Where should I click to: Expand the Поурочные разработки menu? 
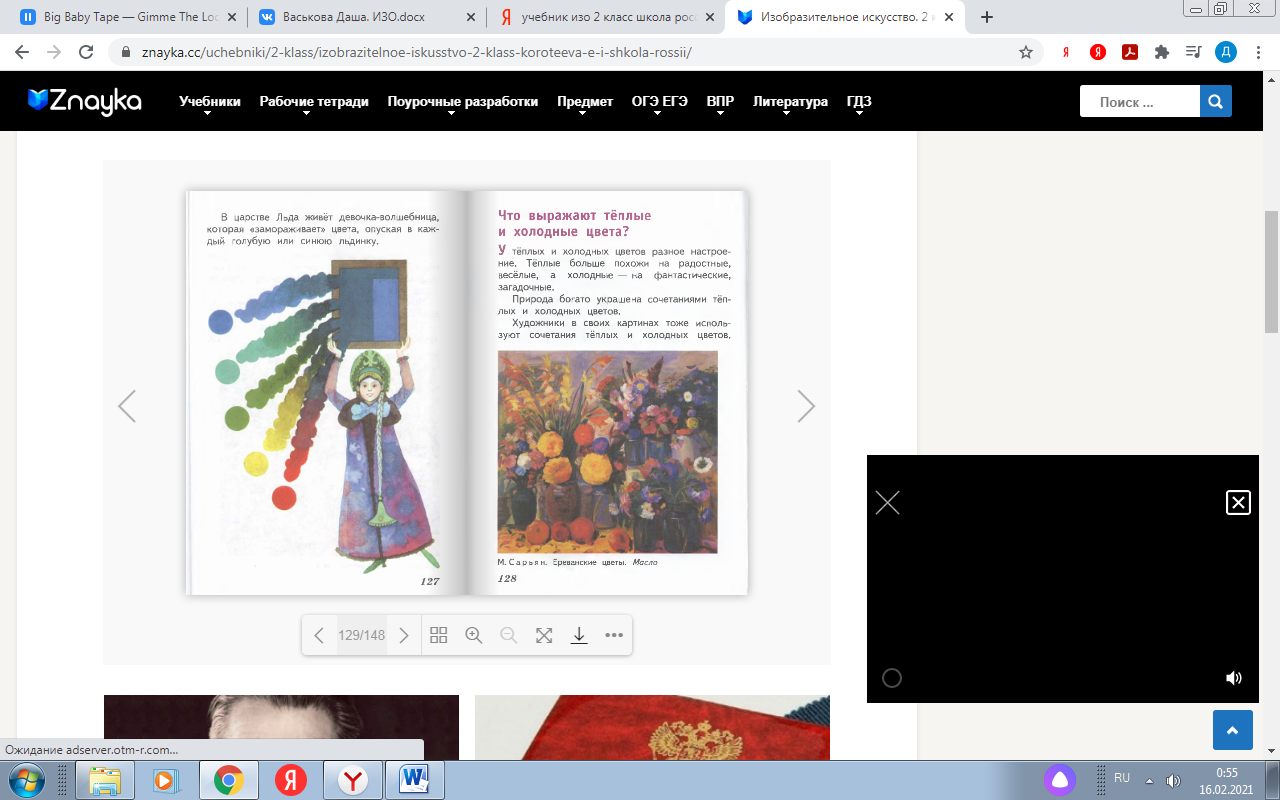(463, 101)
